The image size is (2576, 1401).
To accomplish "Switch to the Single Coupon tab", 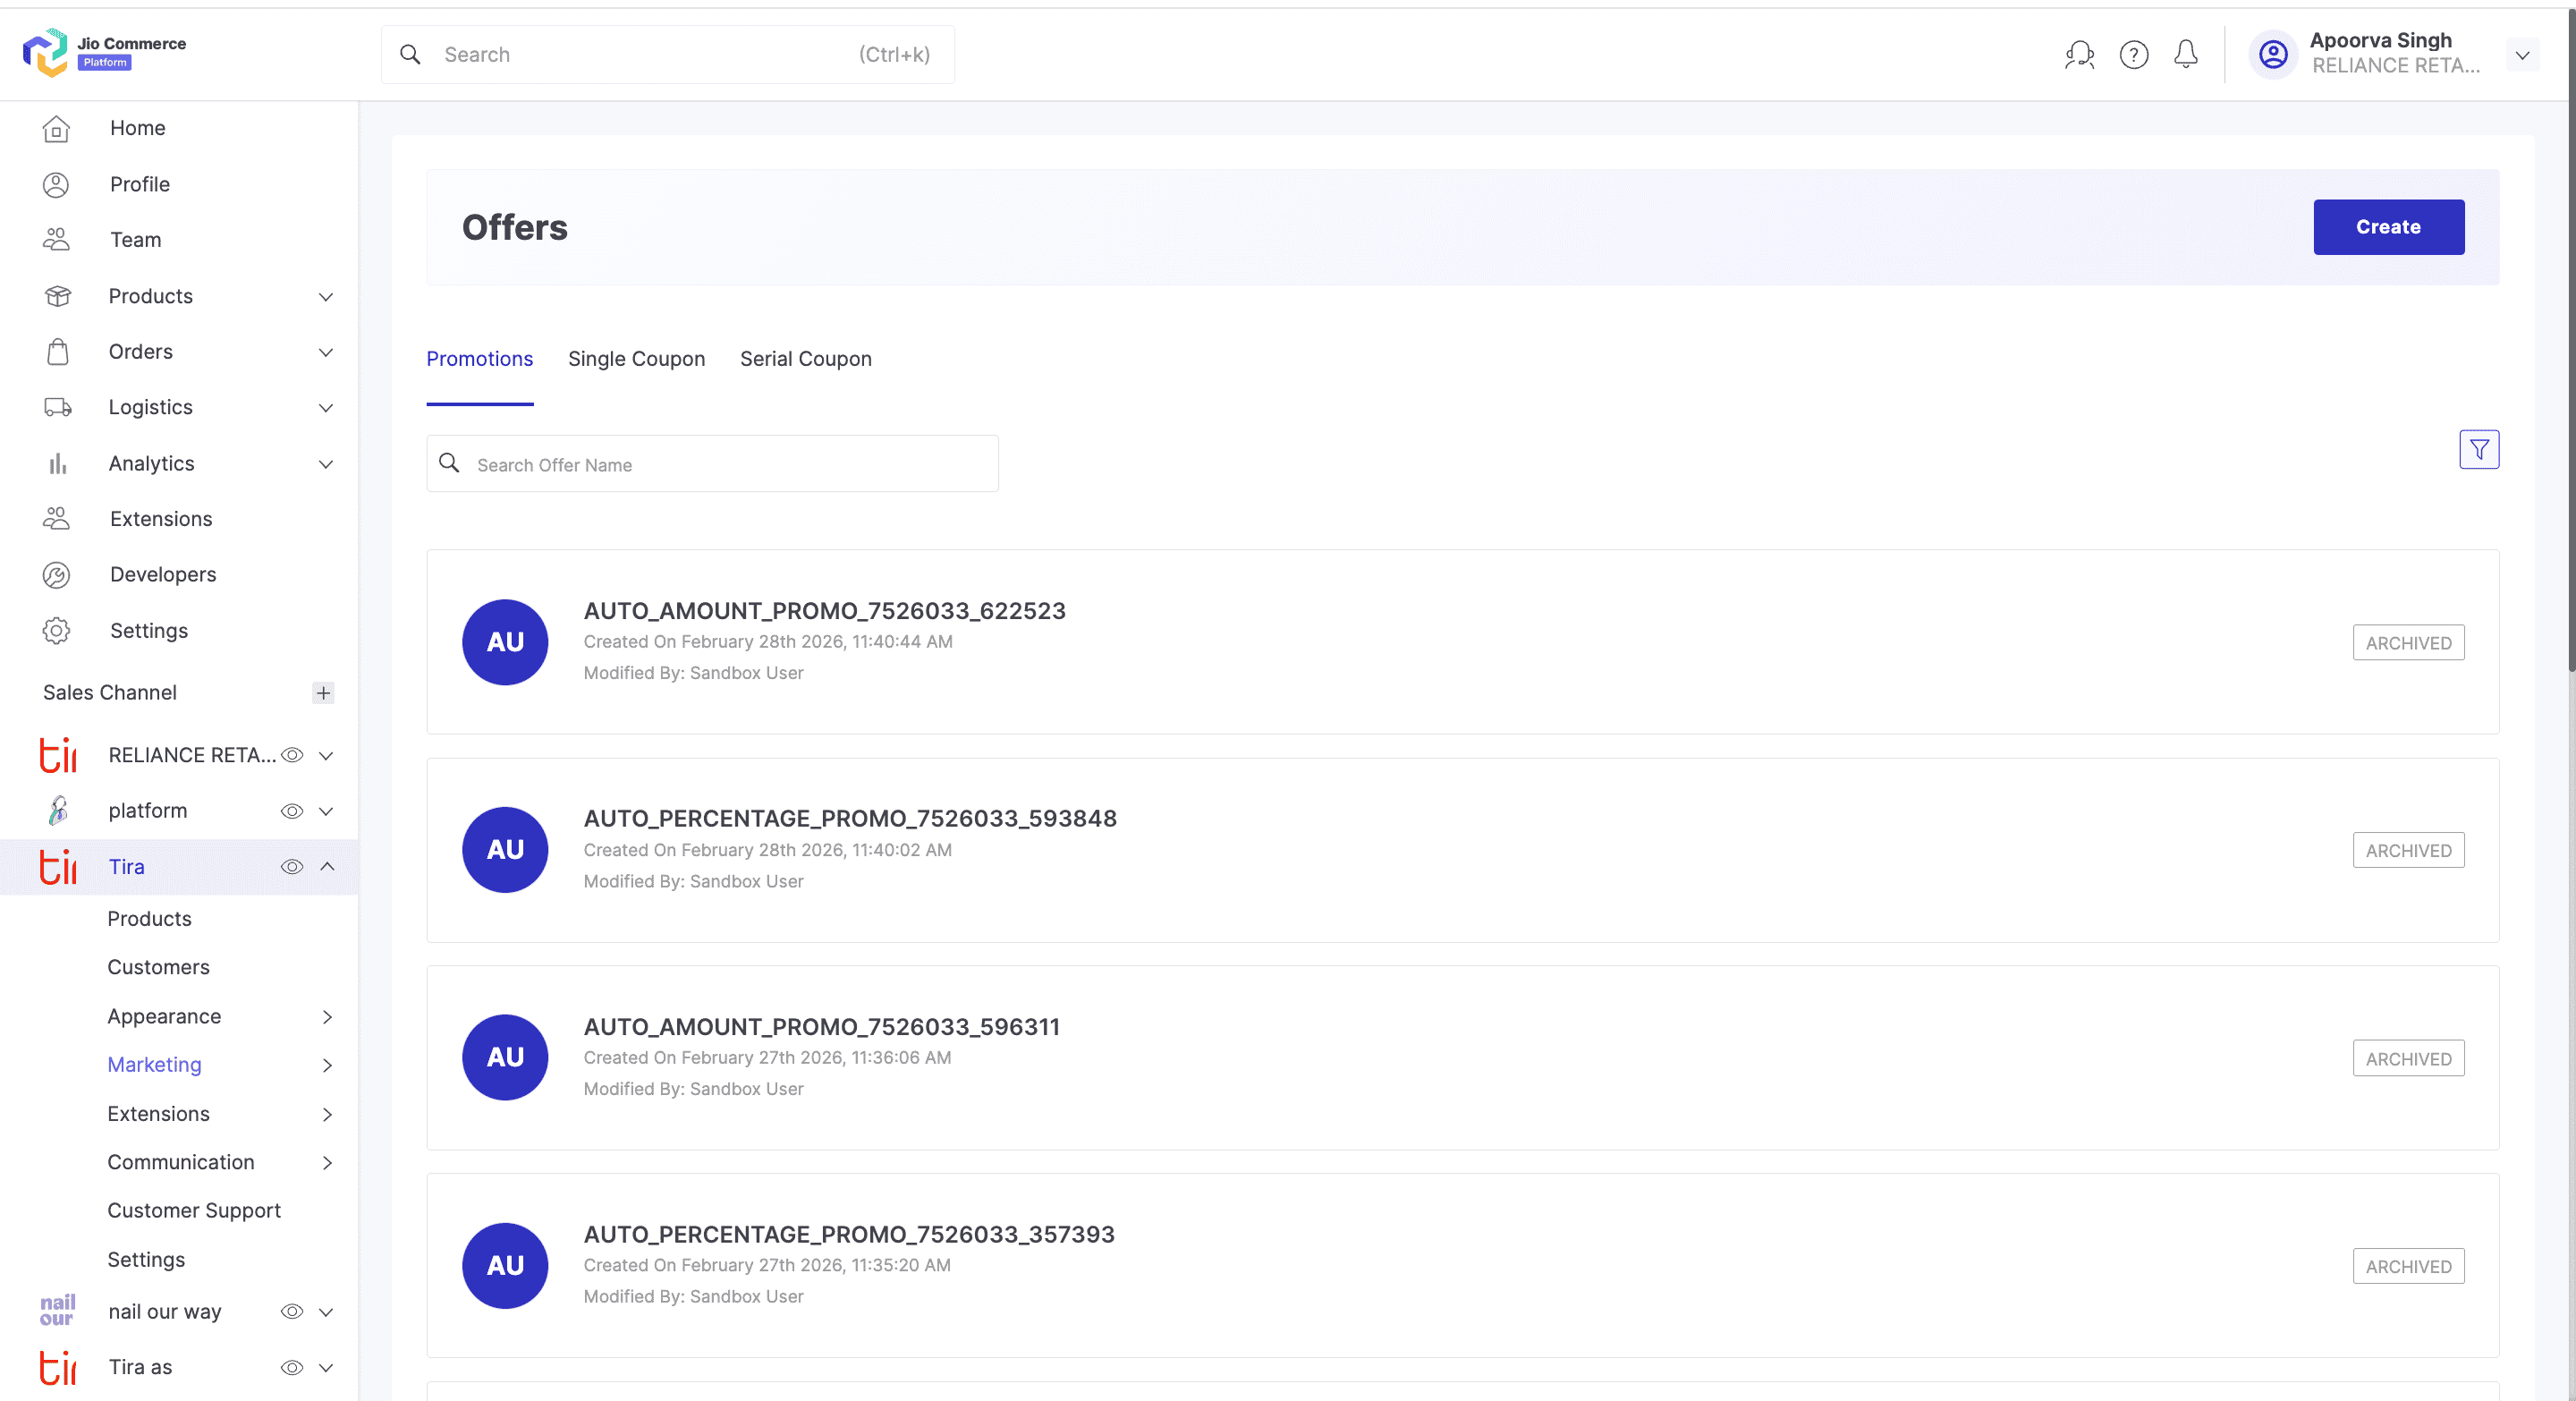I will 636,359.
